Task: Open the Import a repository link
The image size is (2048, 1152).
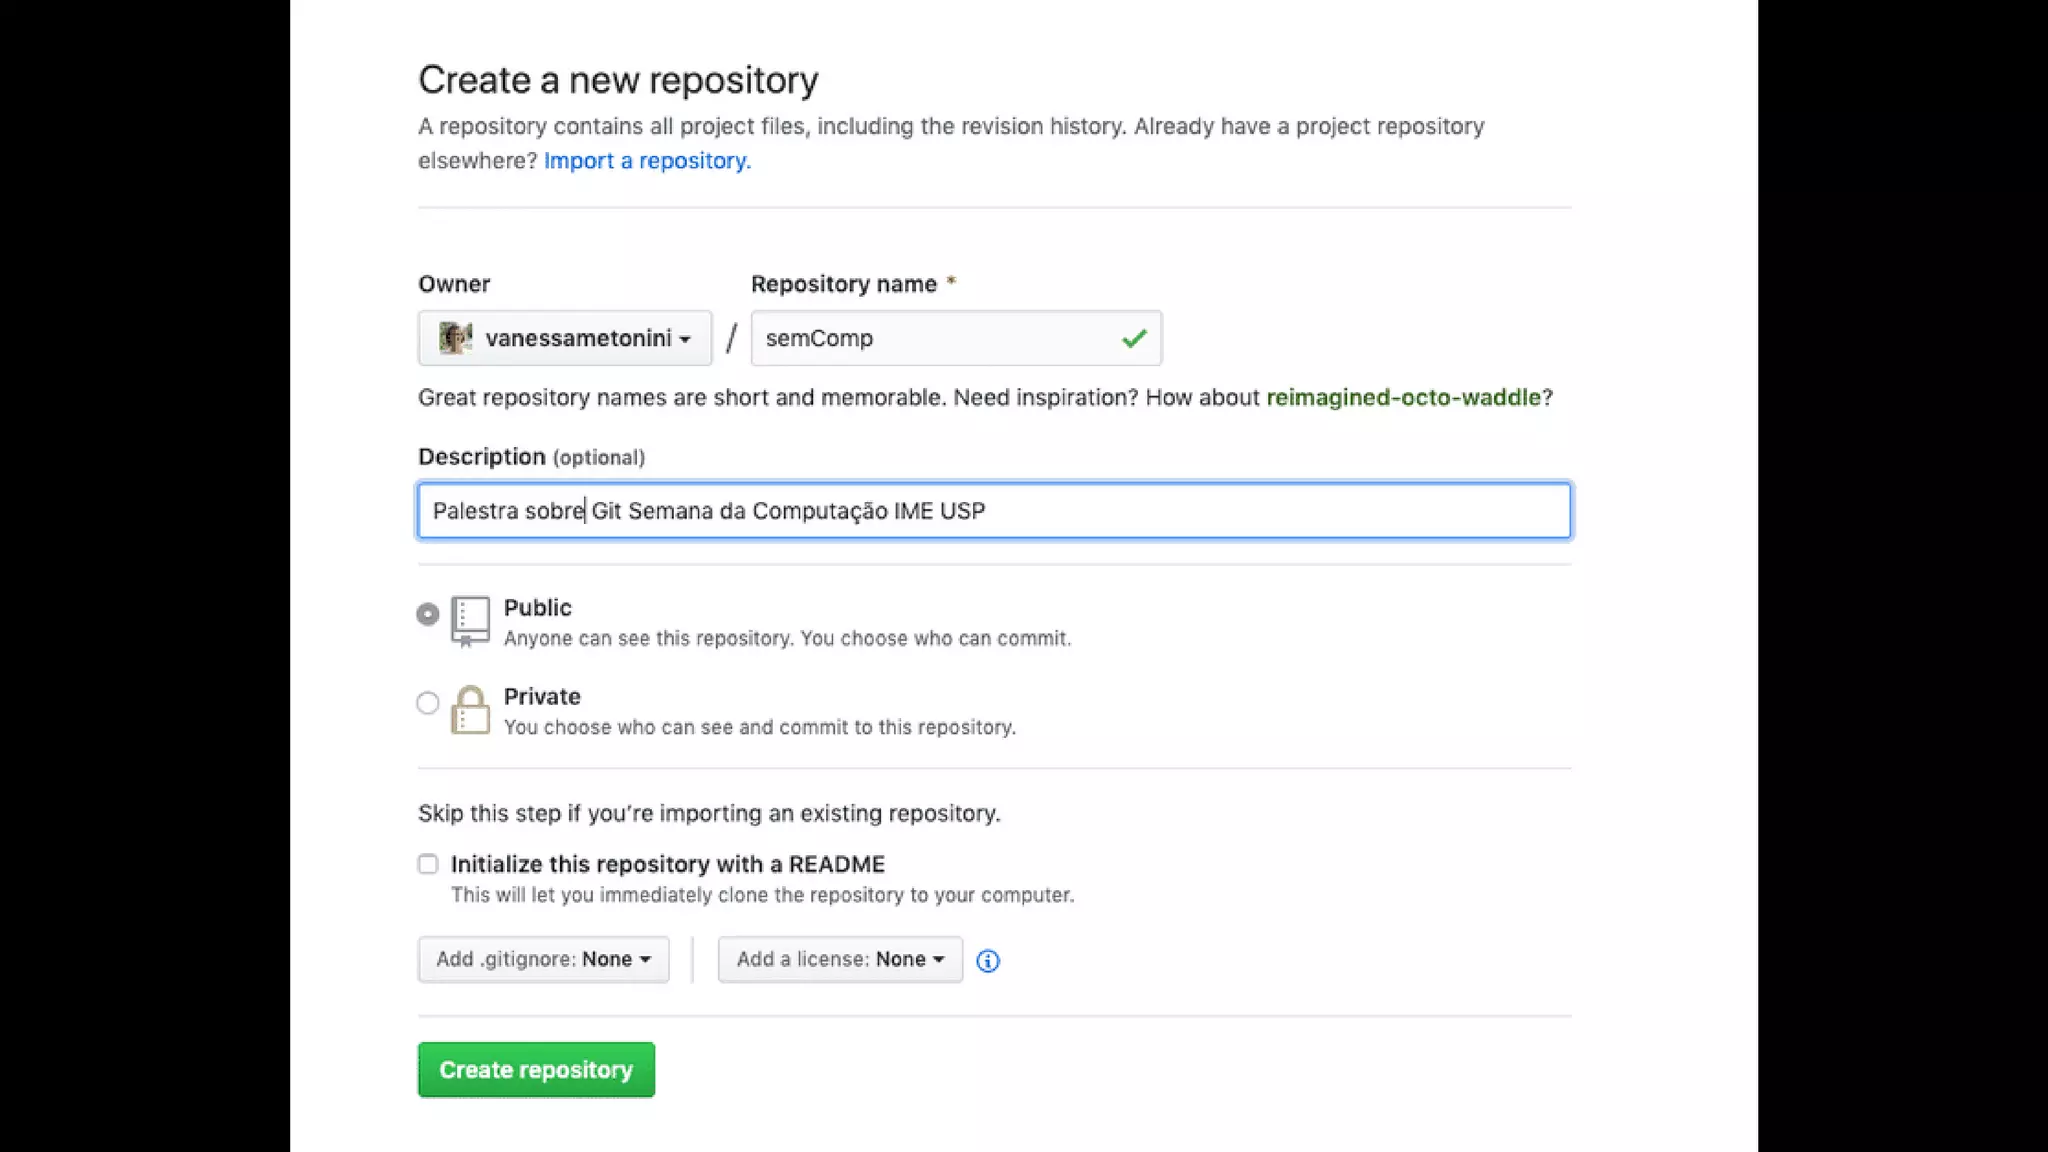Action: click(647, 161)
